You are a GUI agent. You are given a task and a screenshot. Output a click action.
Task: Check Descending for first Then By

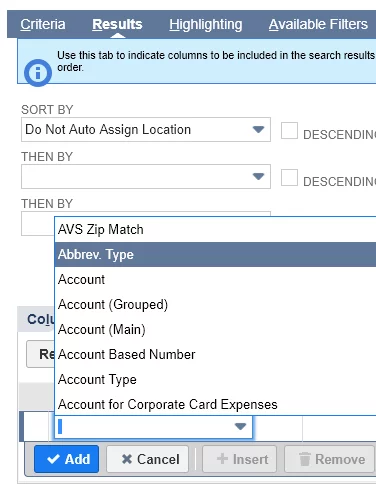click(289, 177)
